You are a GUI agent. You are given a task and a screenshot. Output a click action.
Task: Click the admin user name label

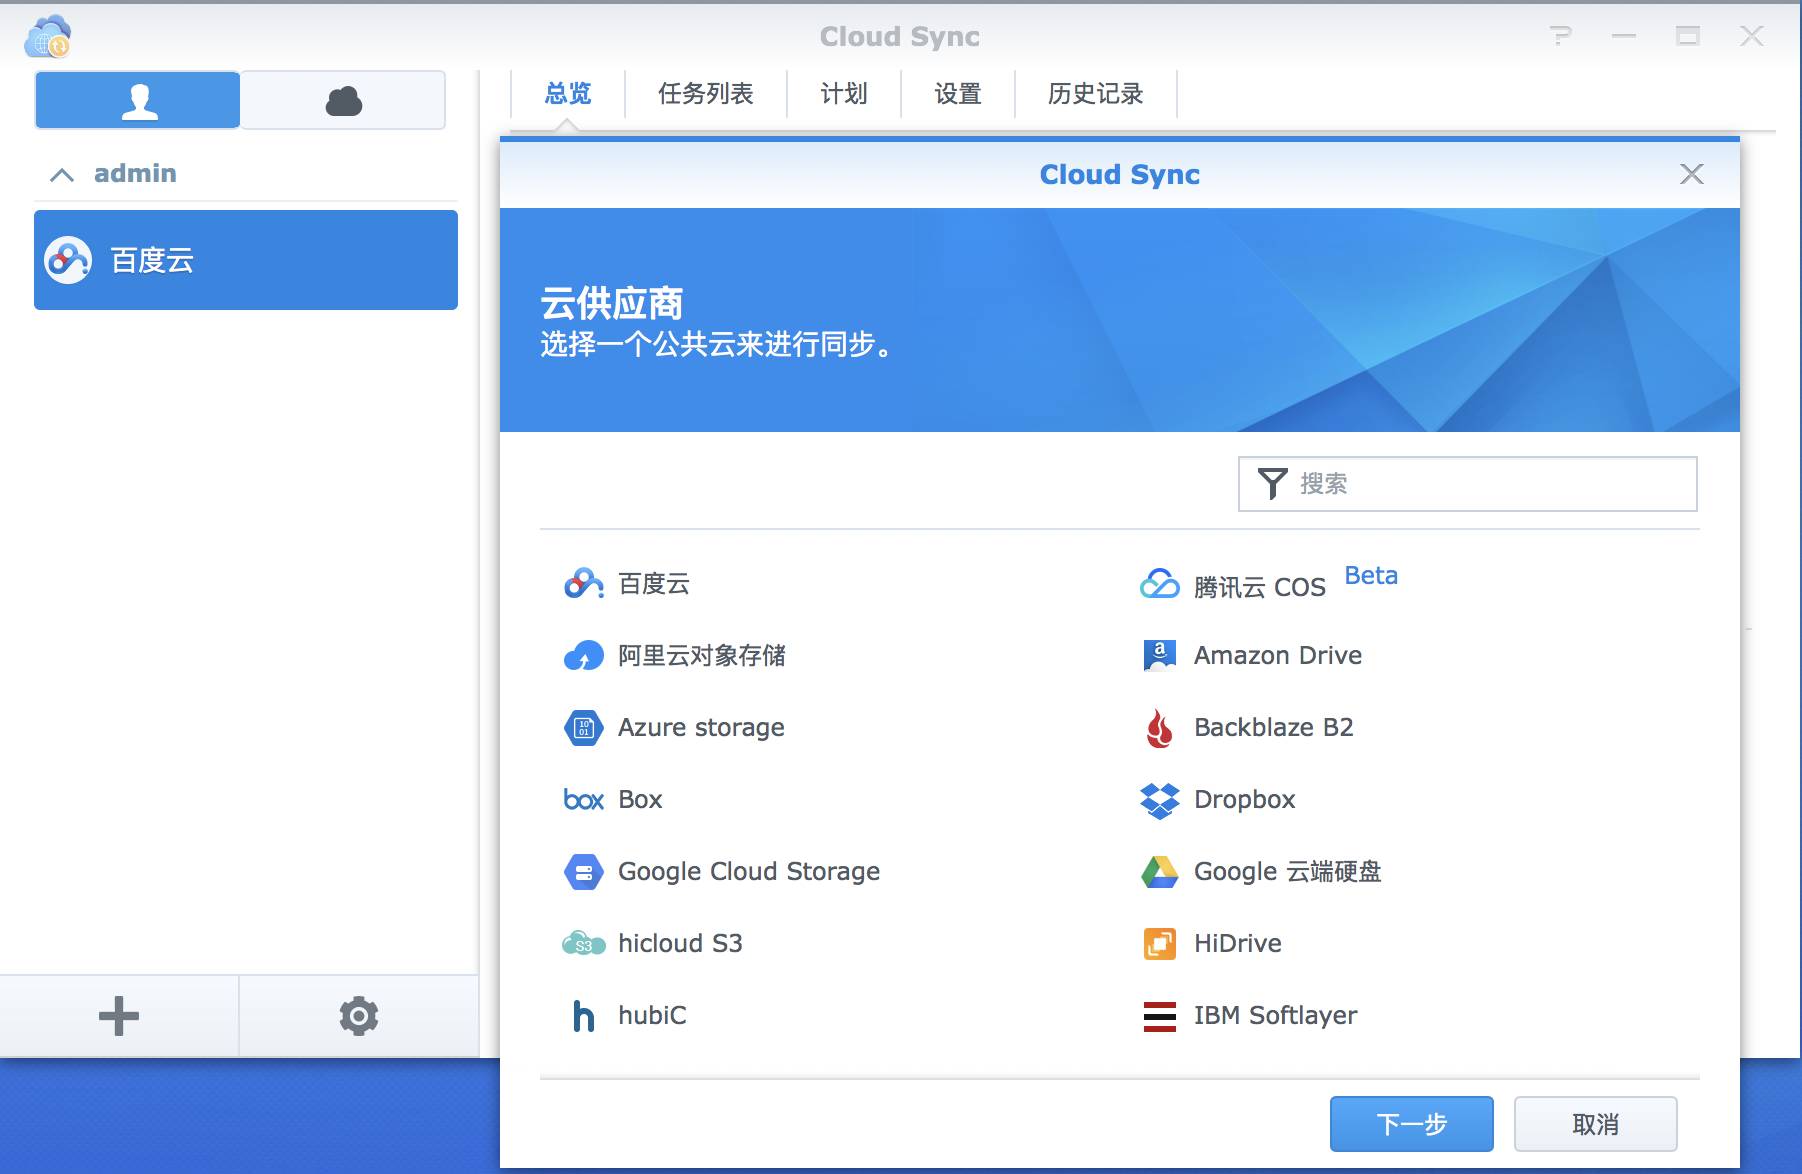coord(135,174)
